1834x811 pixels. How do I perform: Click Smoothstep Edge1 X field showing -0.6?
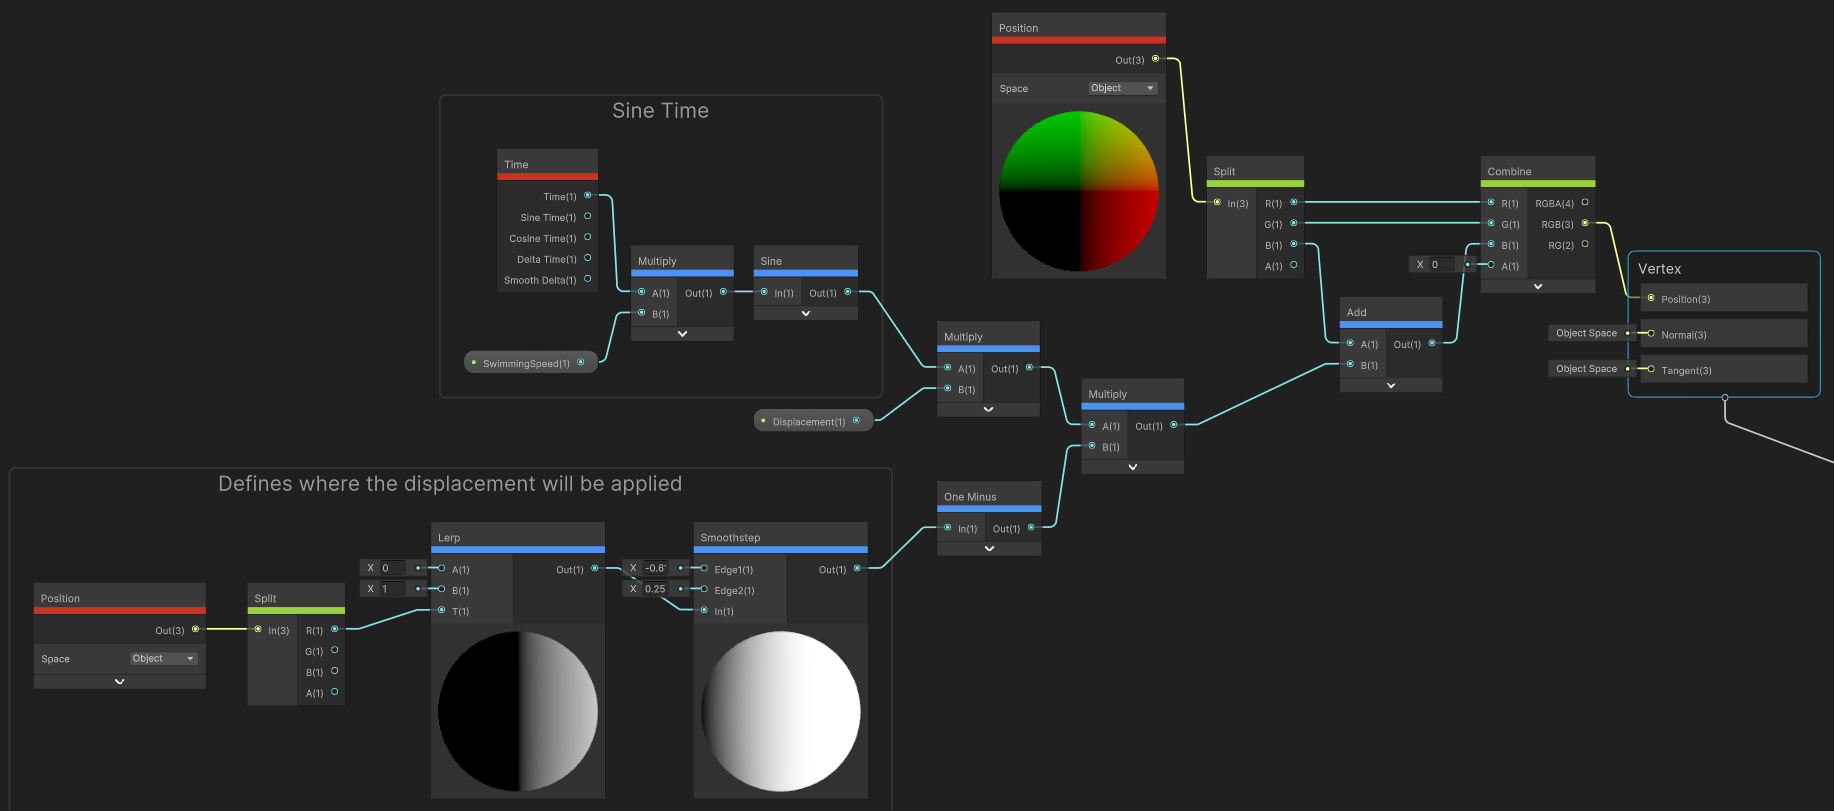[655, 568]
